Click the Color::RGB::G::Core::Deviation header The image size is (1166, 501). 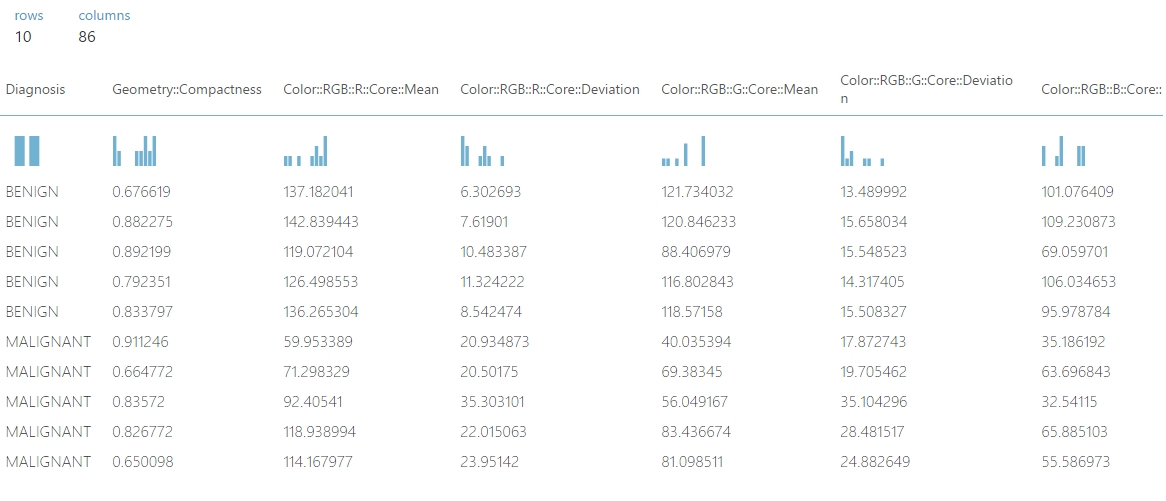926,89
